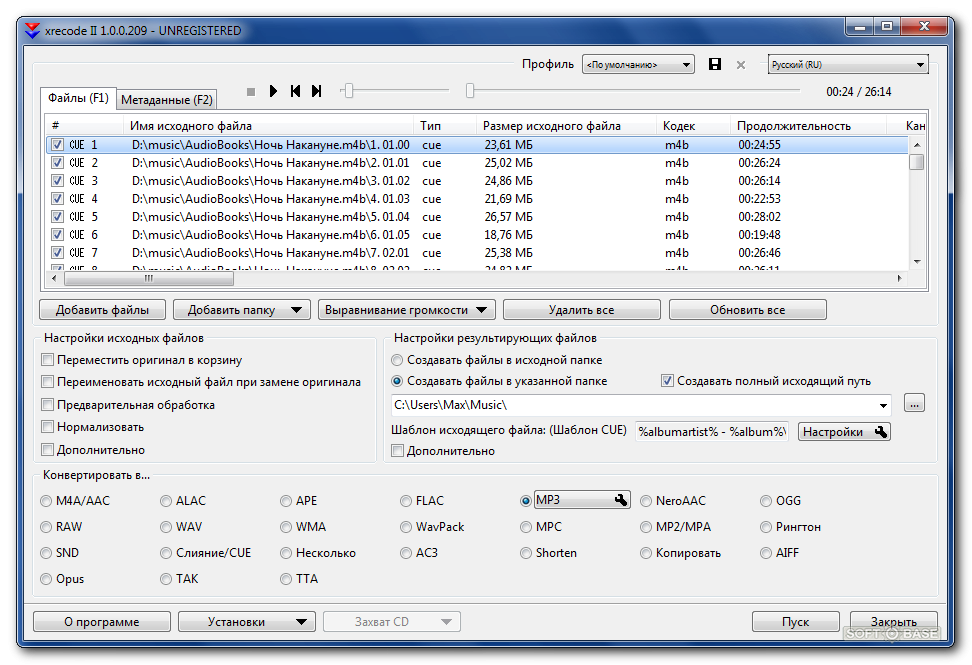Sort by Размер исходного файла column
The height and width of the screenshot is (665, 972).
[566, 126]
